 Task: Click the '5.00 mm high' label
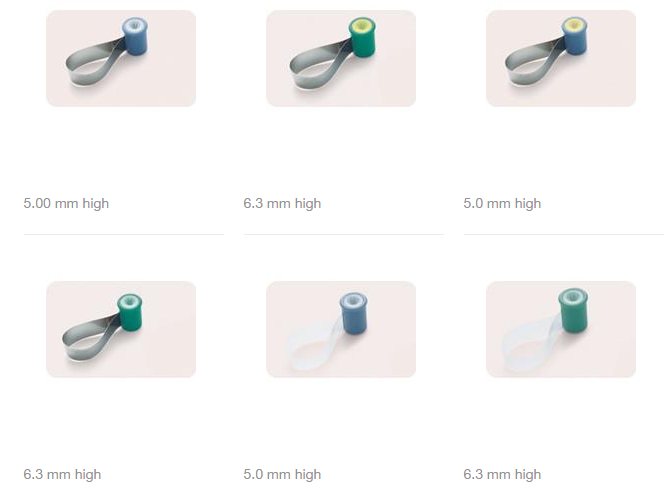[x=66, y=204]
